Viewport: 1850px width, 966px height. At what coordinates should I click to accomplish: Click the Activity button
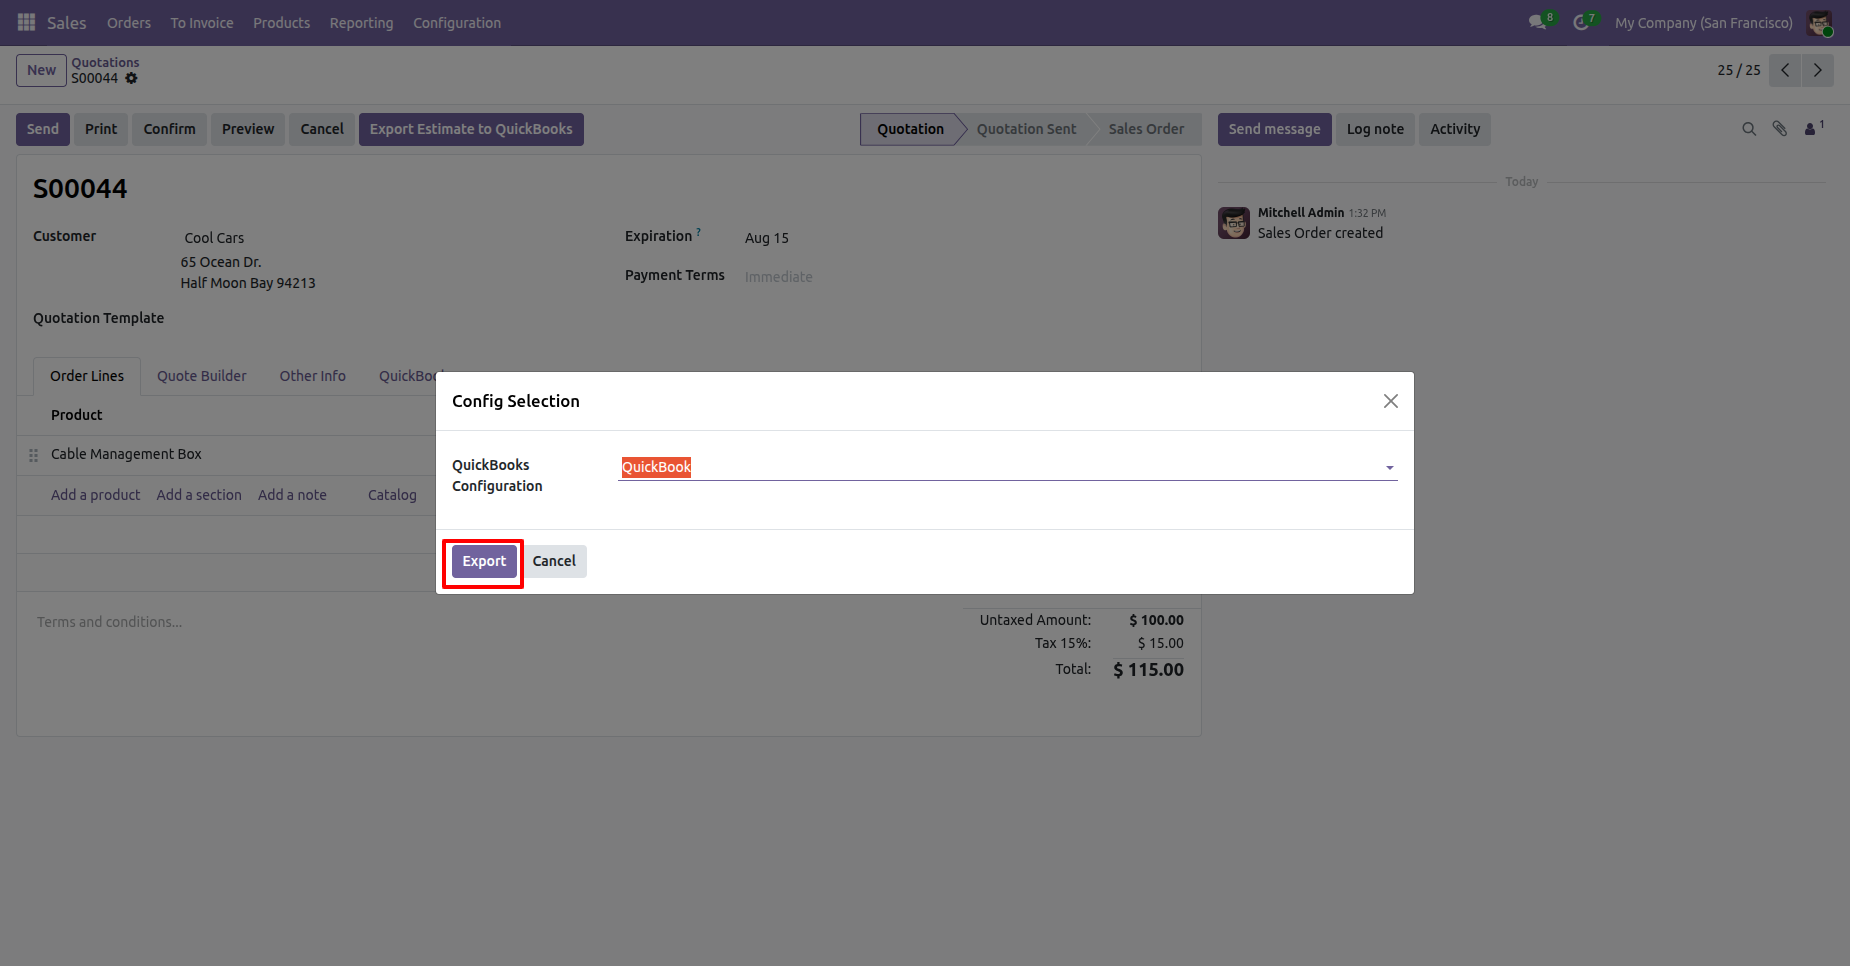(x=1455, y=129)
